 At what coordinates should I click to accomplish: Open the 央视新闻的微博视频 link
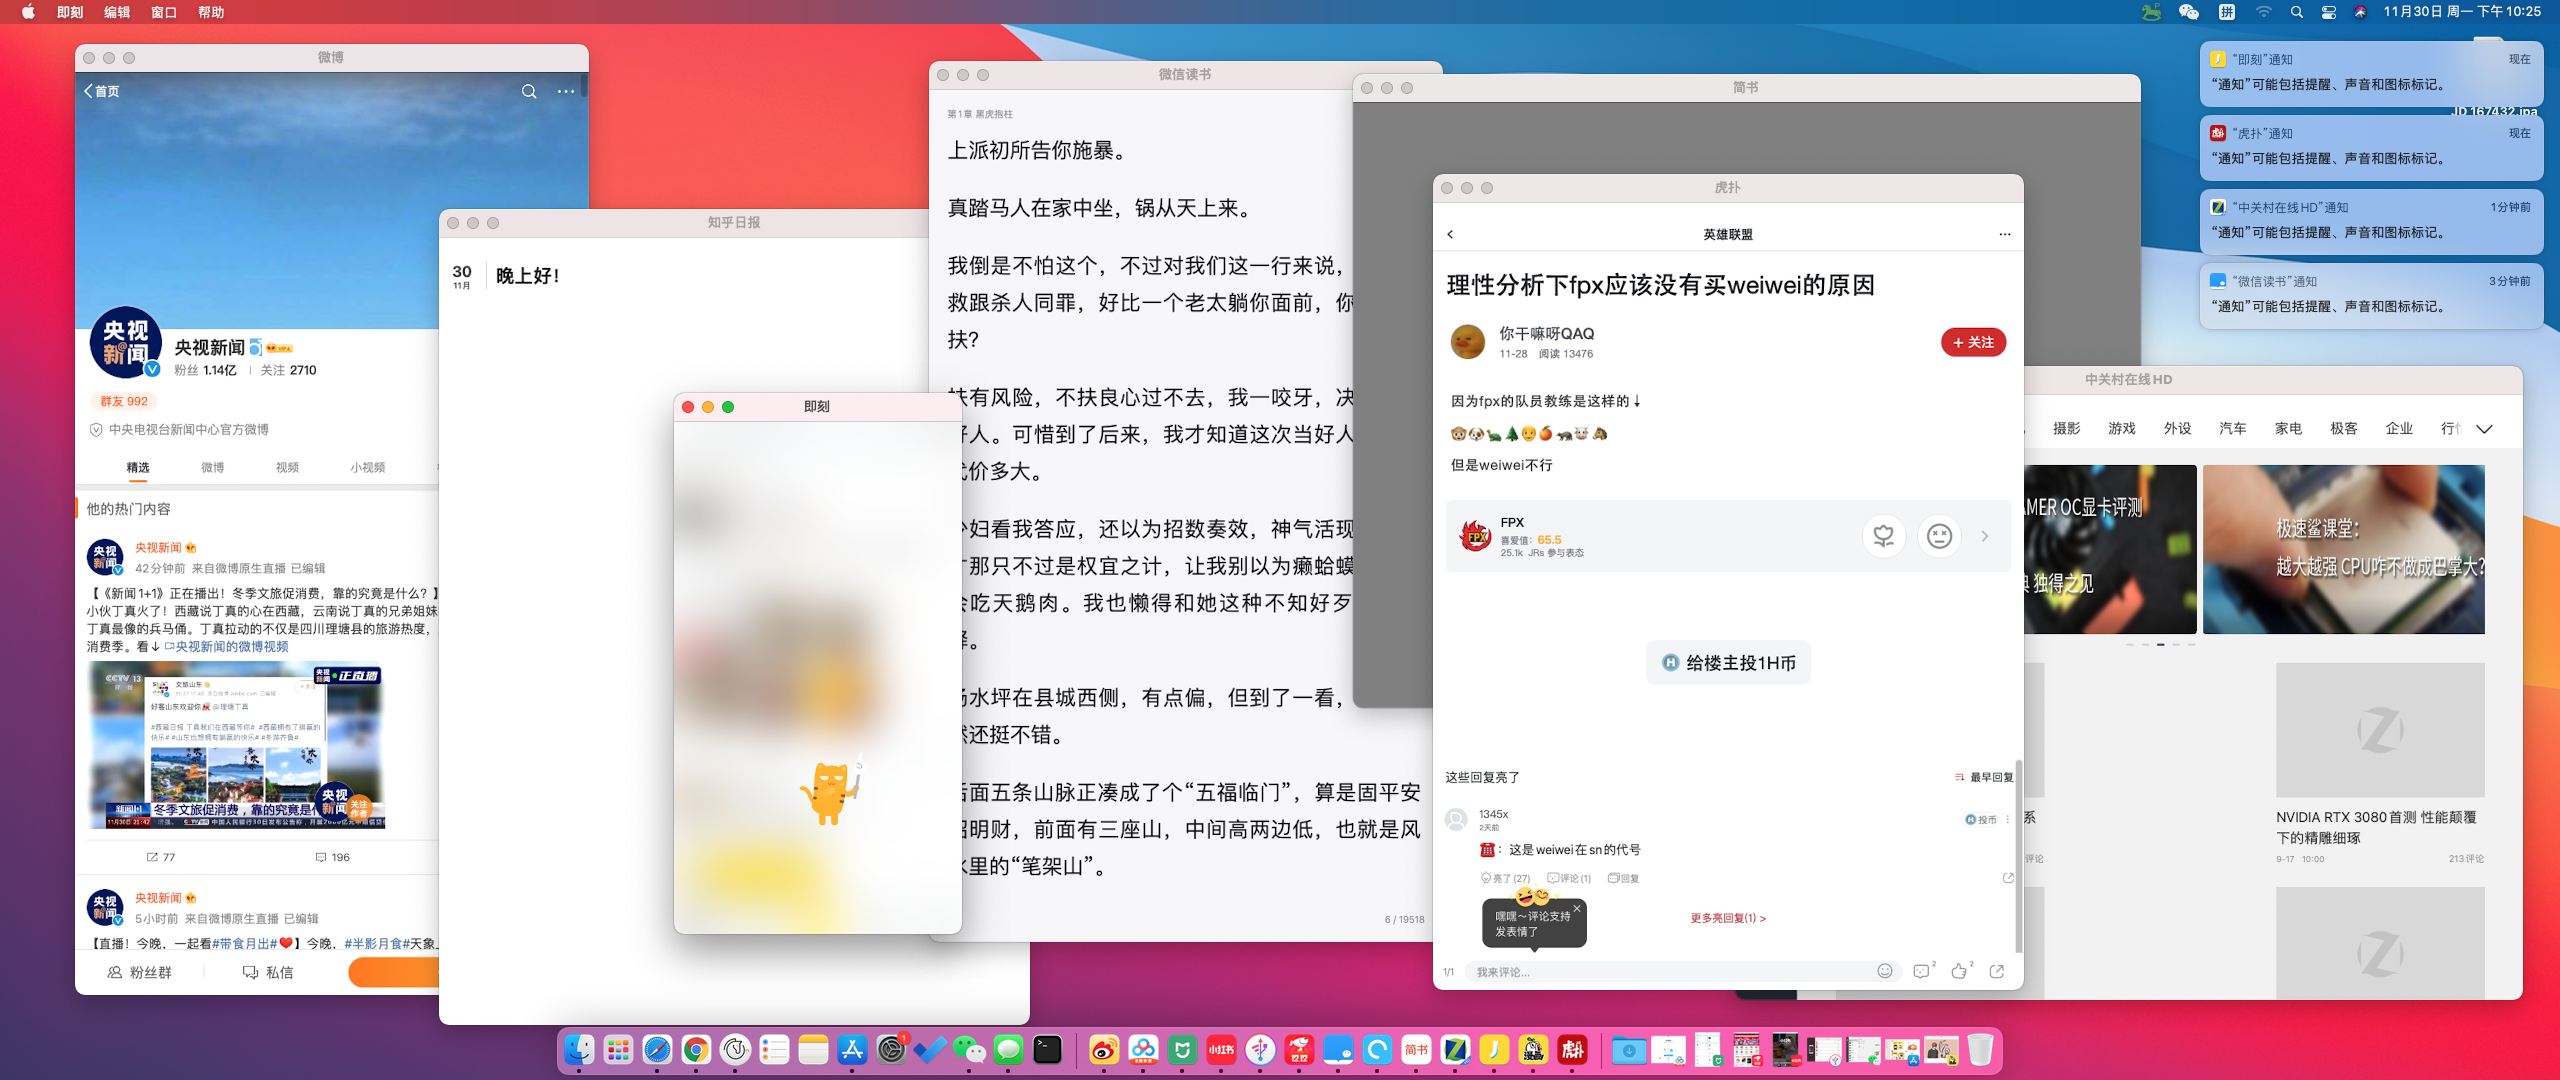coord(231,647)
